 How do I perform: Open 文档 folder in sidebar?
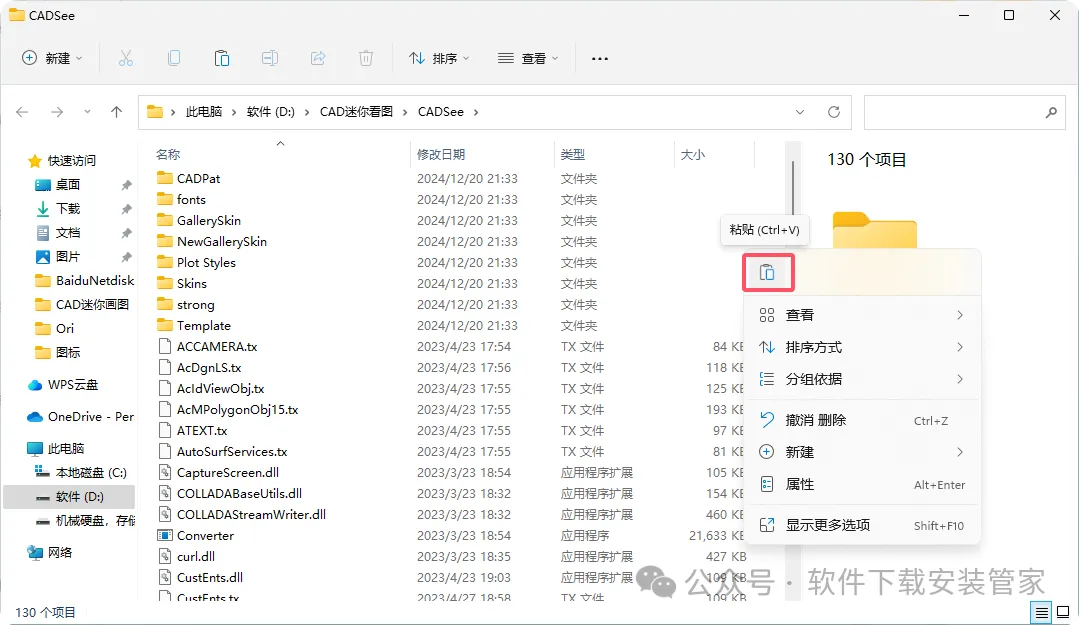click(x=67, y=233)
